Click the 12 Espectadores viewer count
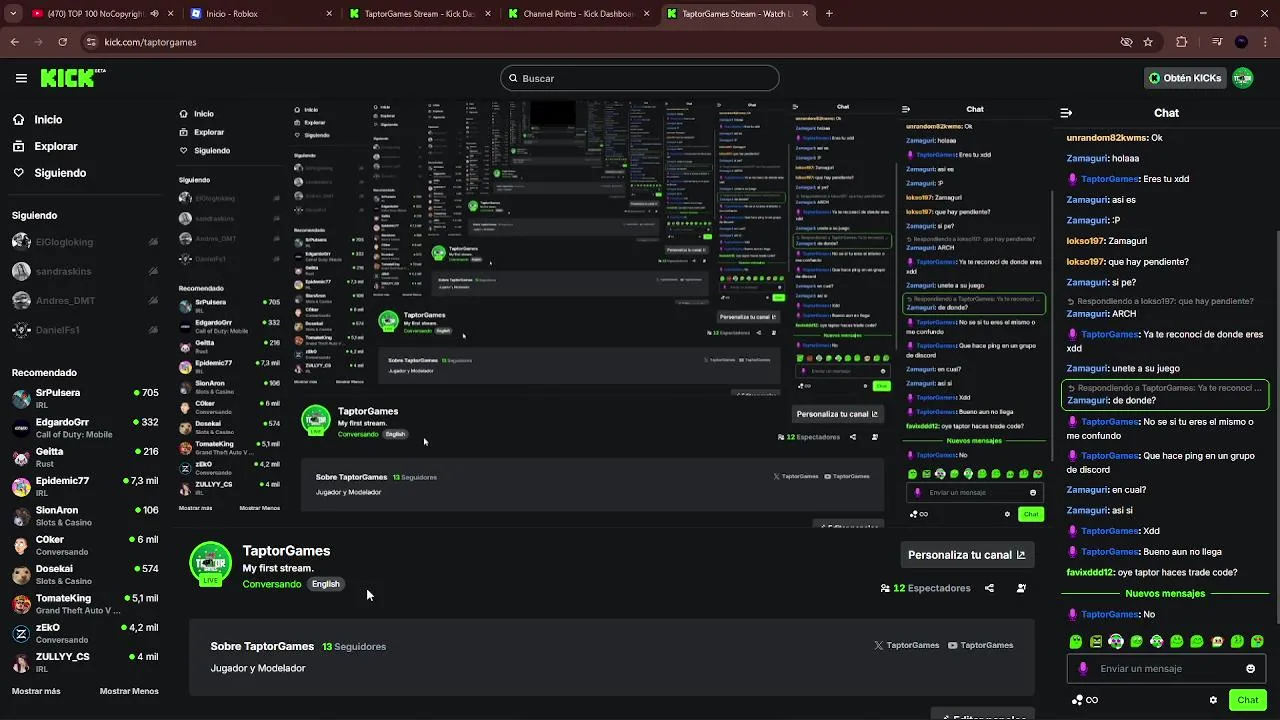1280x720 pixels. coord(925,588)
